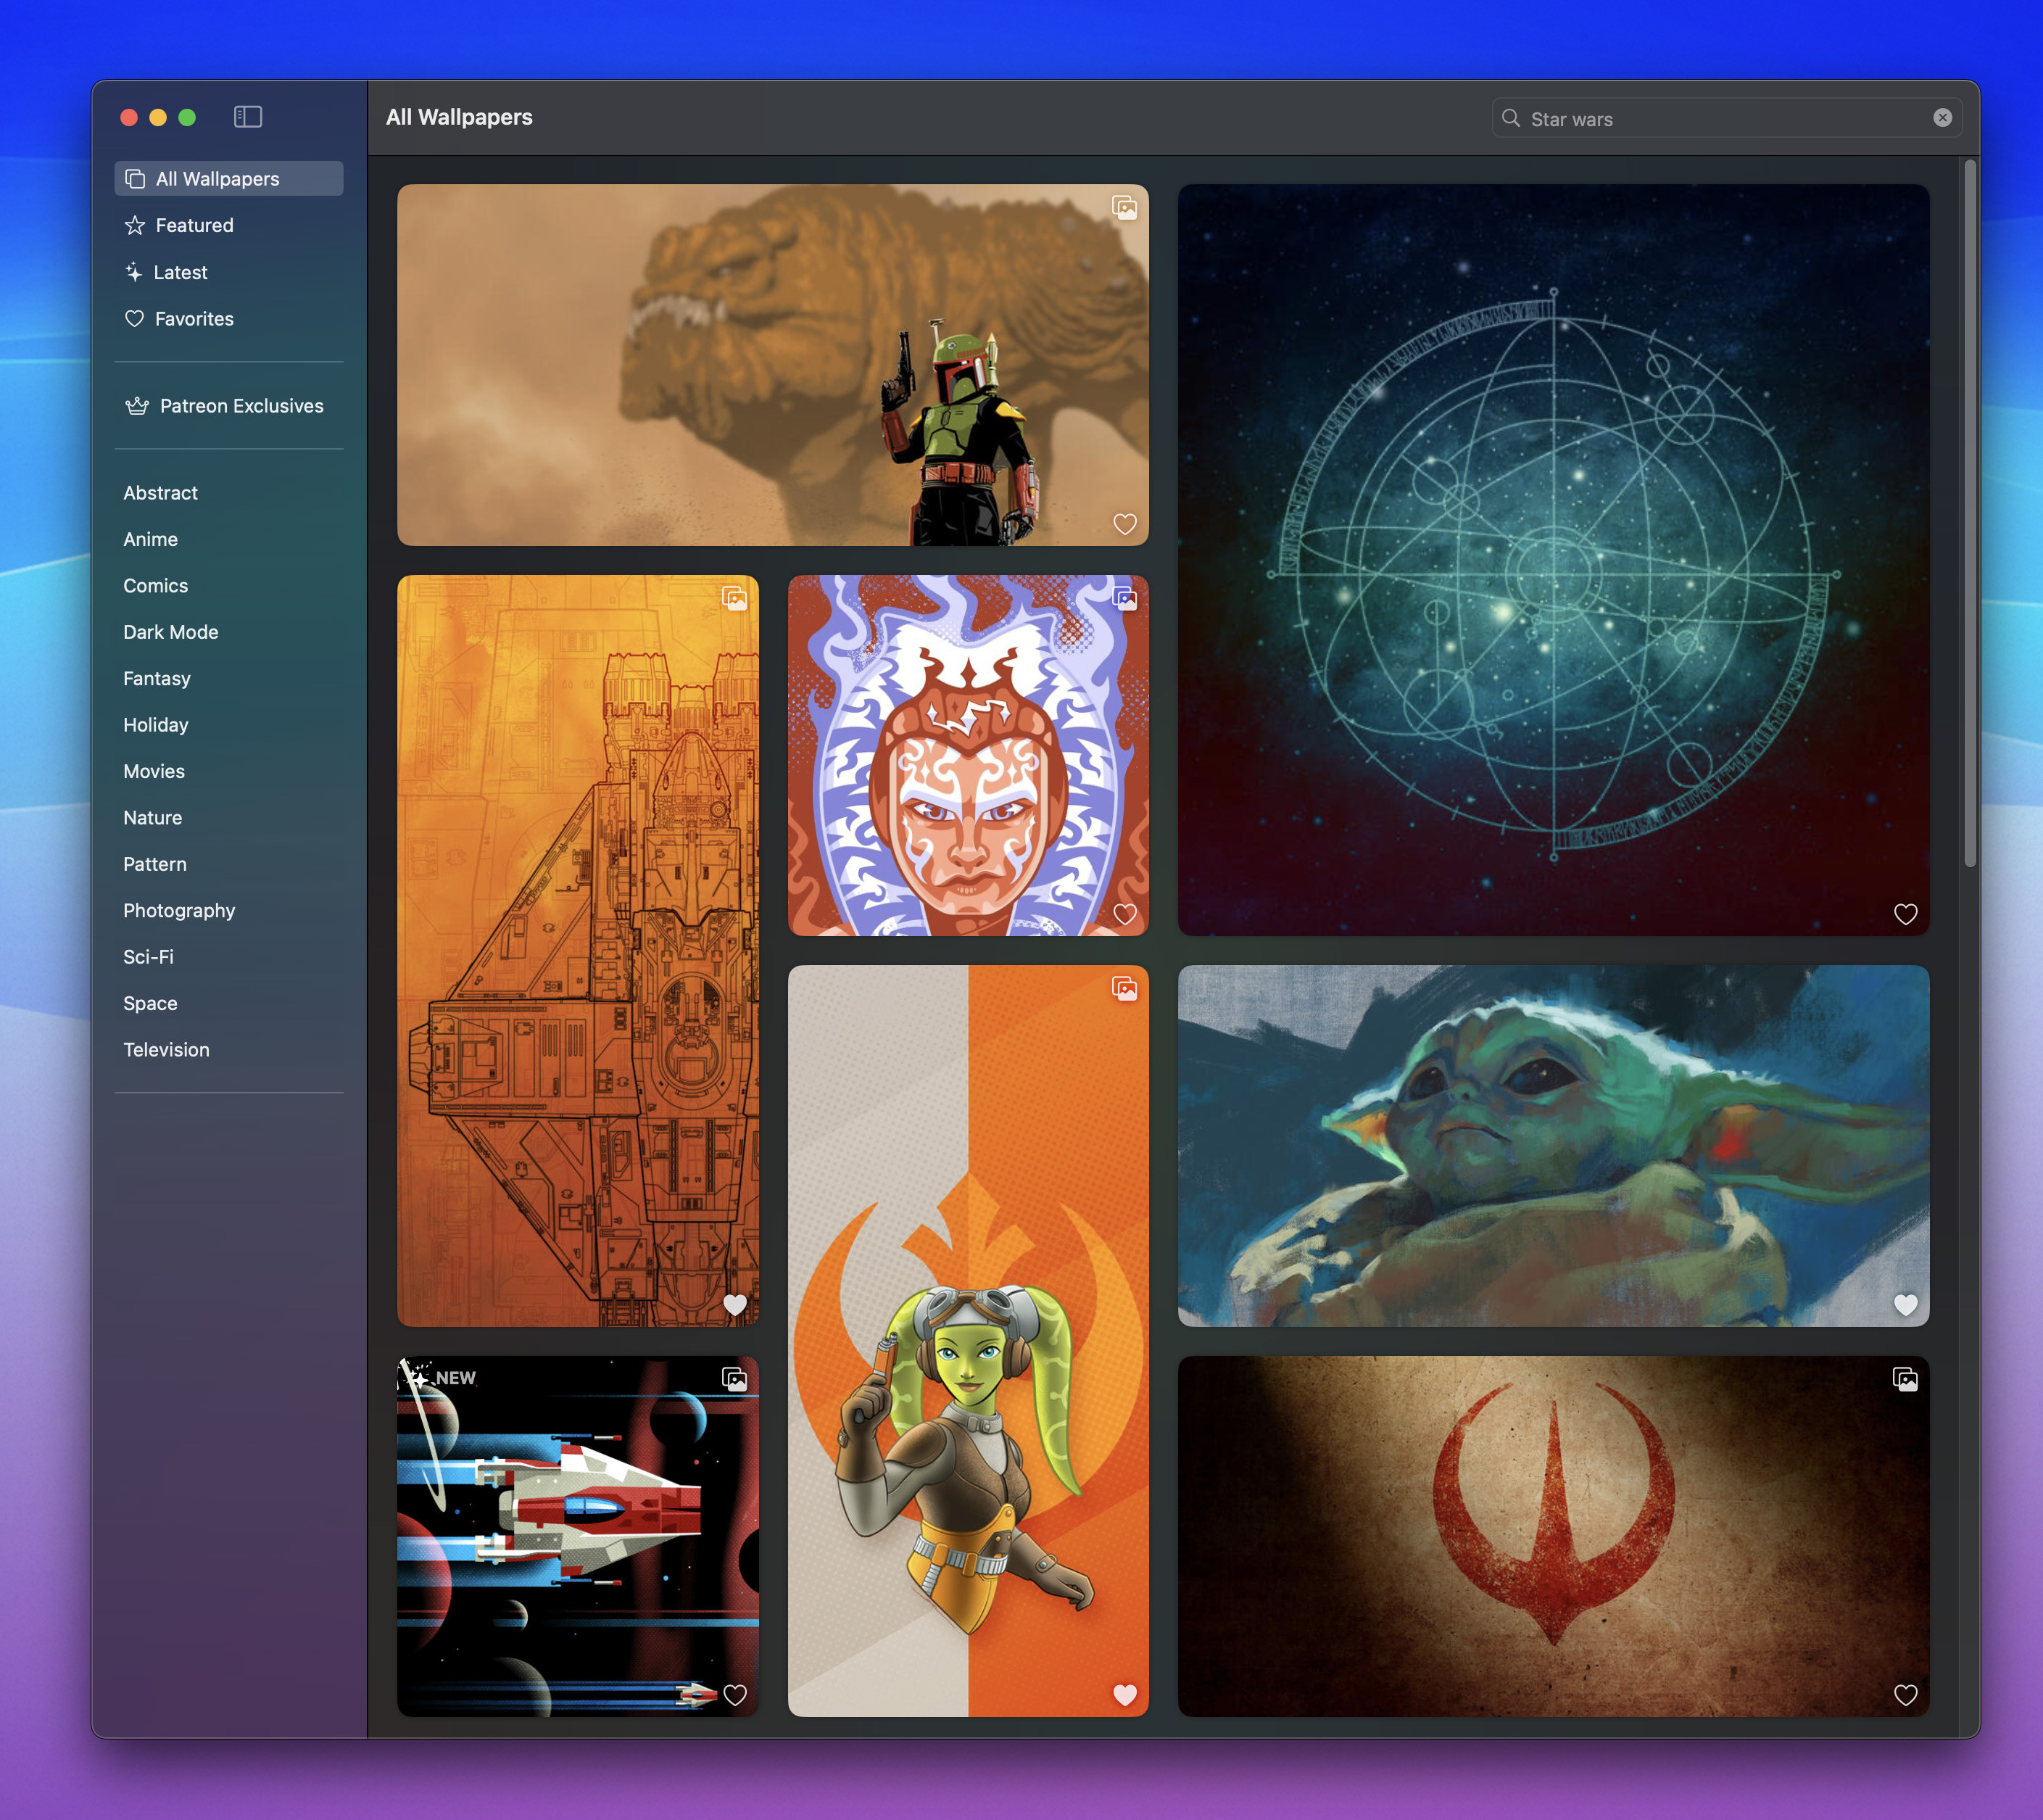Browse the Space category
The width and height of the screenshot is (2043, 1820).
(x=150, y=1004)
